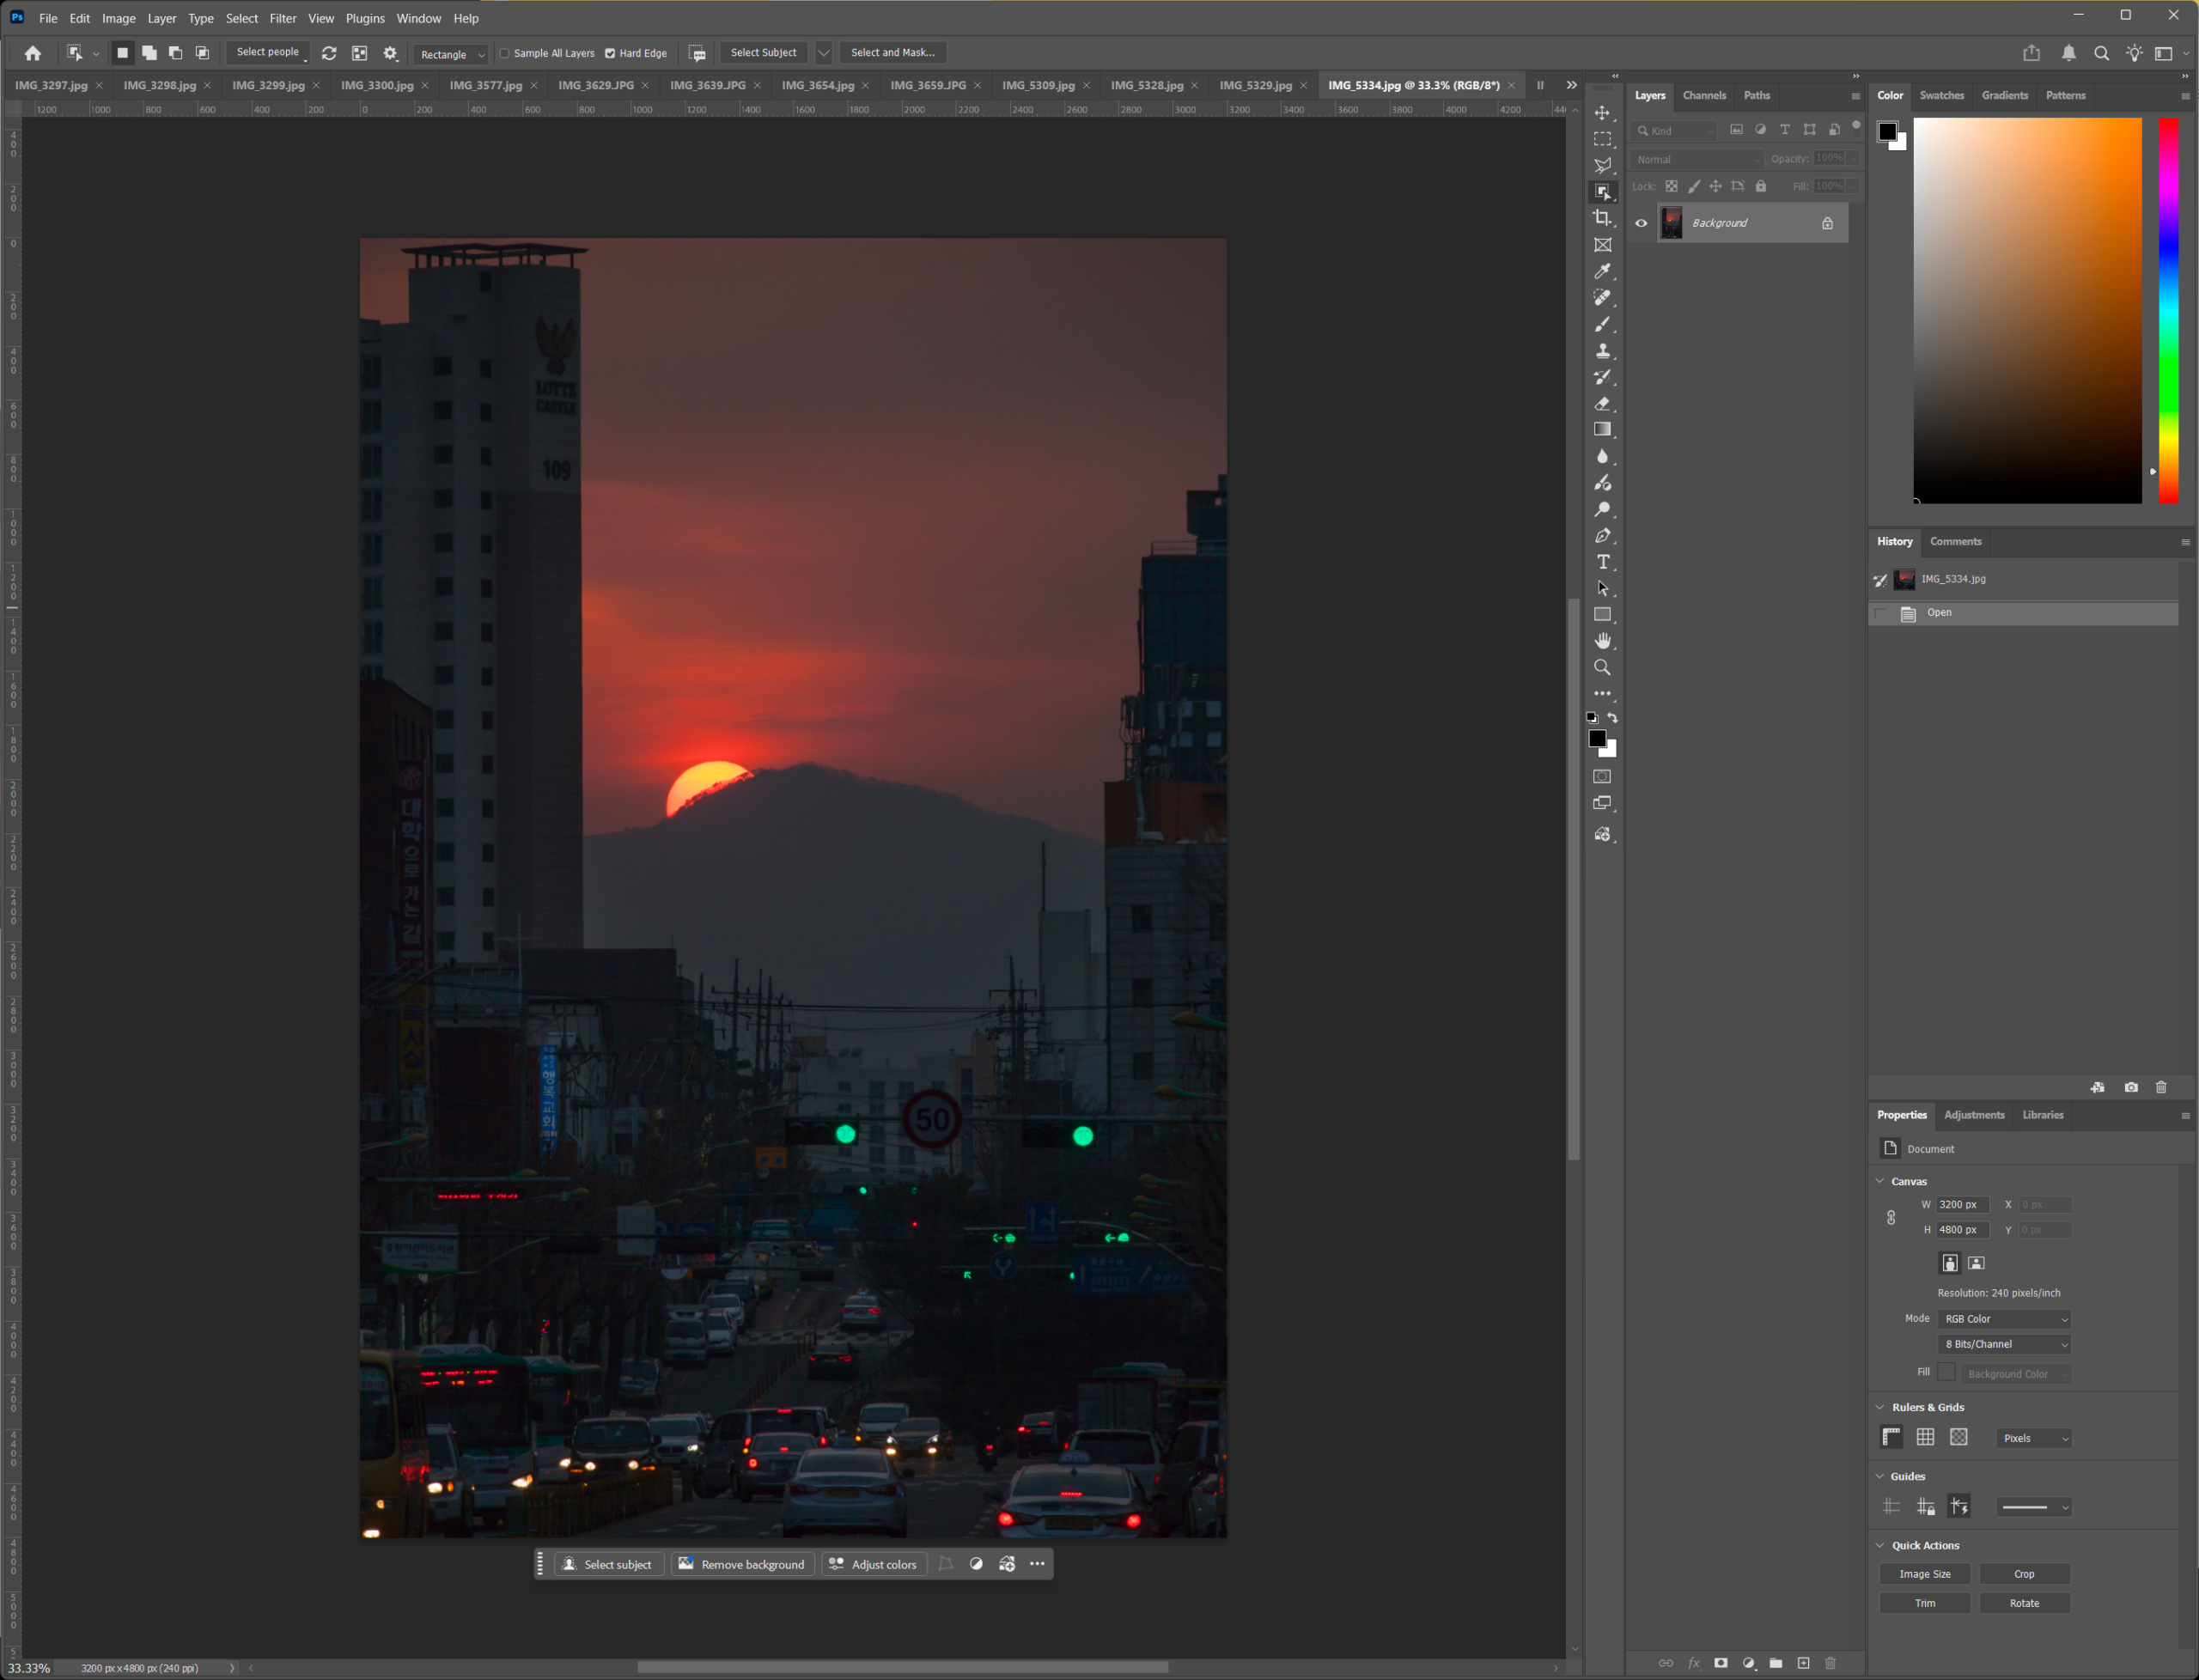
Task: Uncheck the Hard Edge checkbox
Action: (610, 53)
